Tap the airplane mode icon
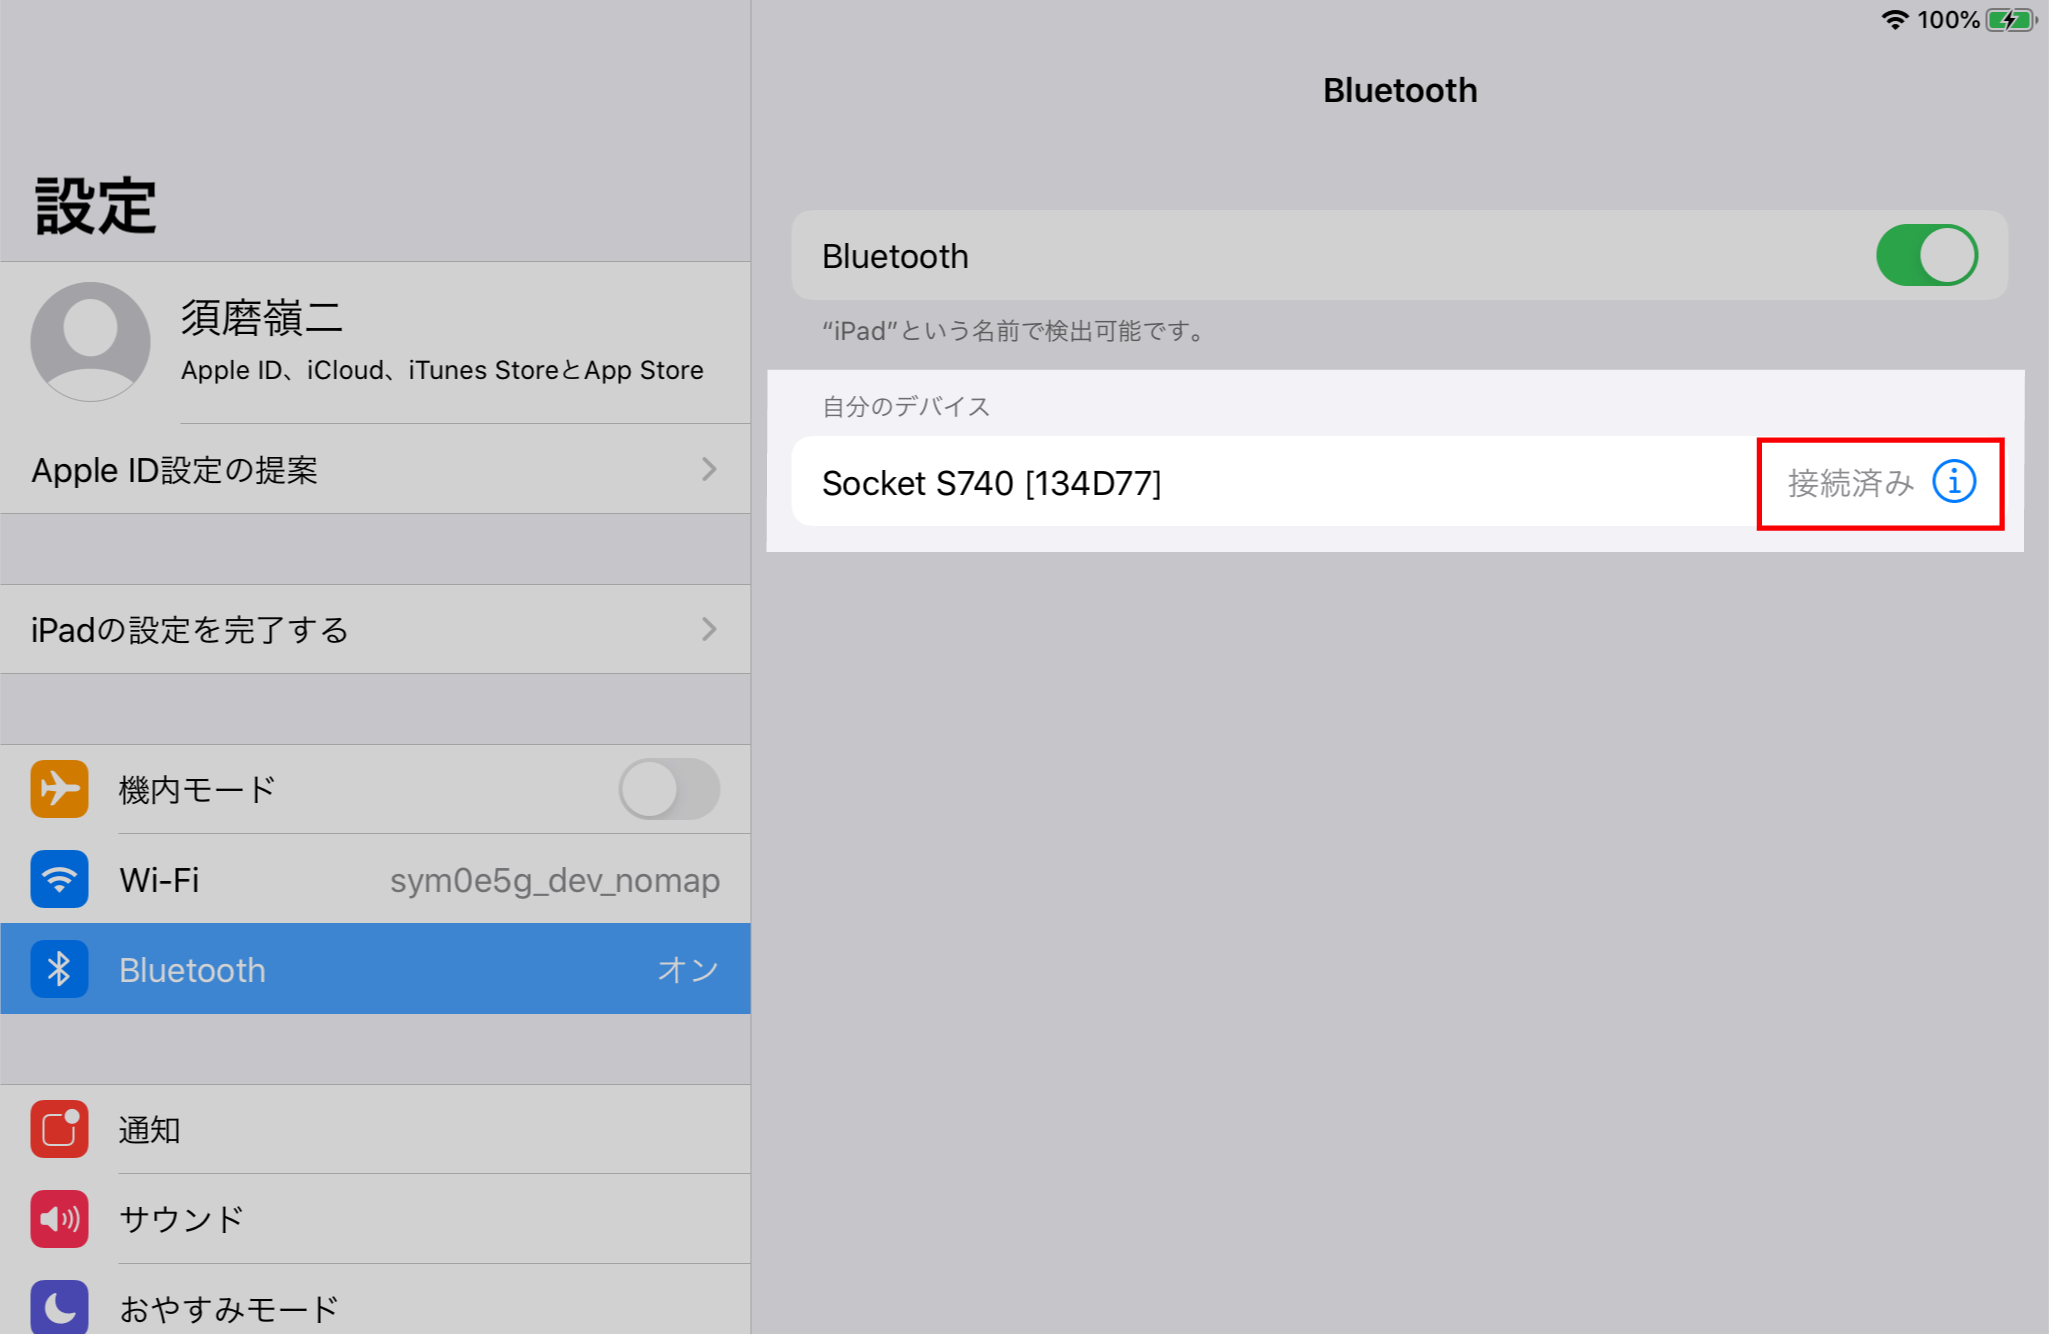 pyautogui.click(x=59, y=789)
